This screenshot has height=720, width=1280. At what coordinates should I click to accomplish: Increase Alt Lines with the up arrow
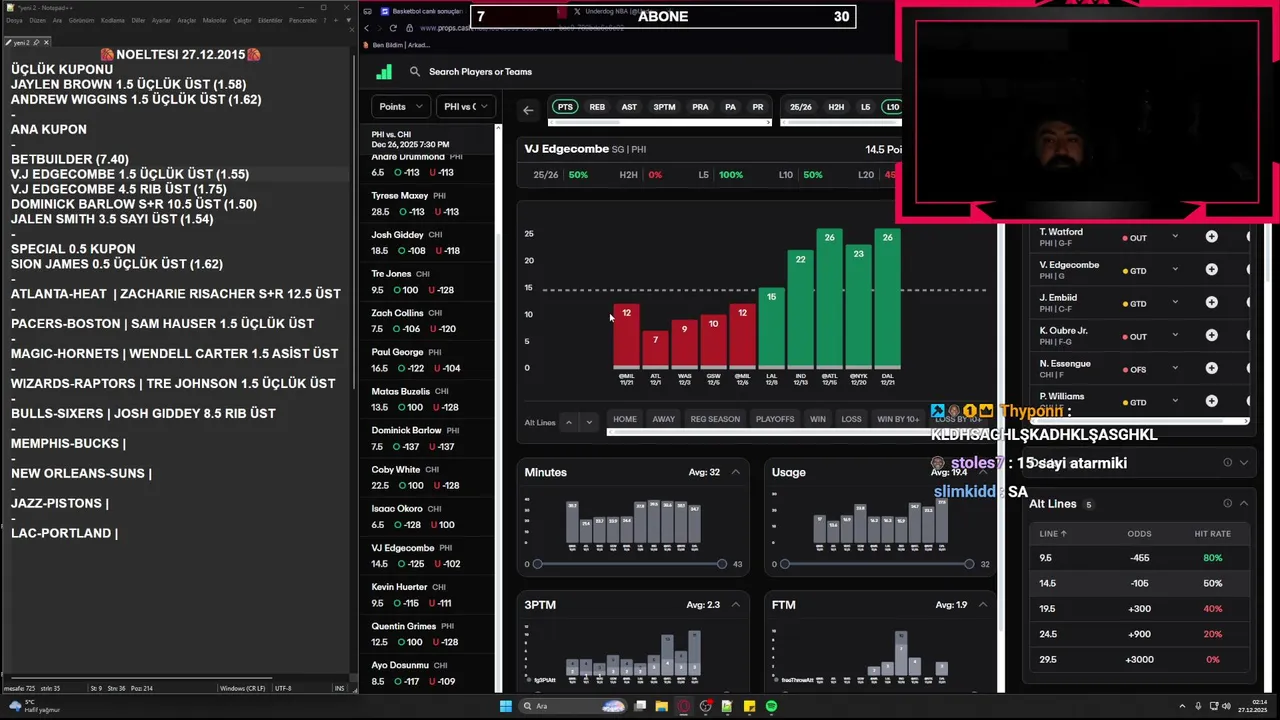pyautogui.click(x=569, y=422)
